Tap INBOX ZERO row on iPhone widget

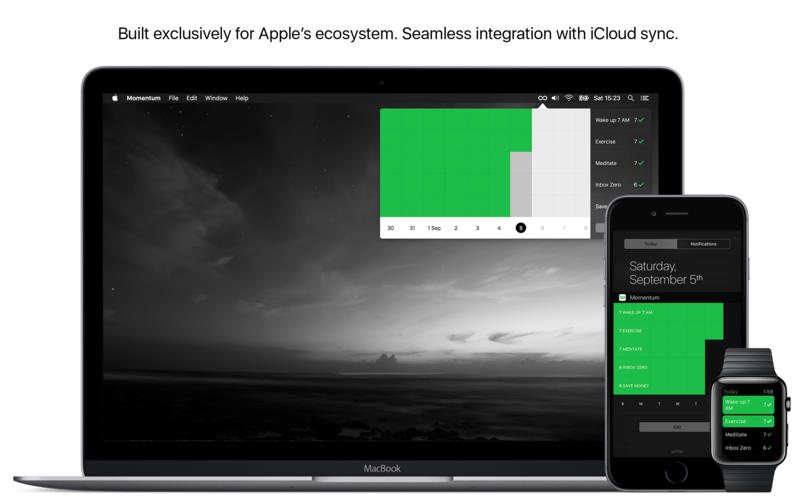pyautogui.click(x=659, y=367)
